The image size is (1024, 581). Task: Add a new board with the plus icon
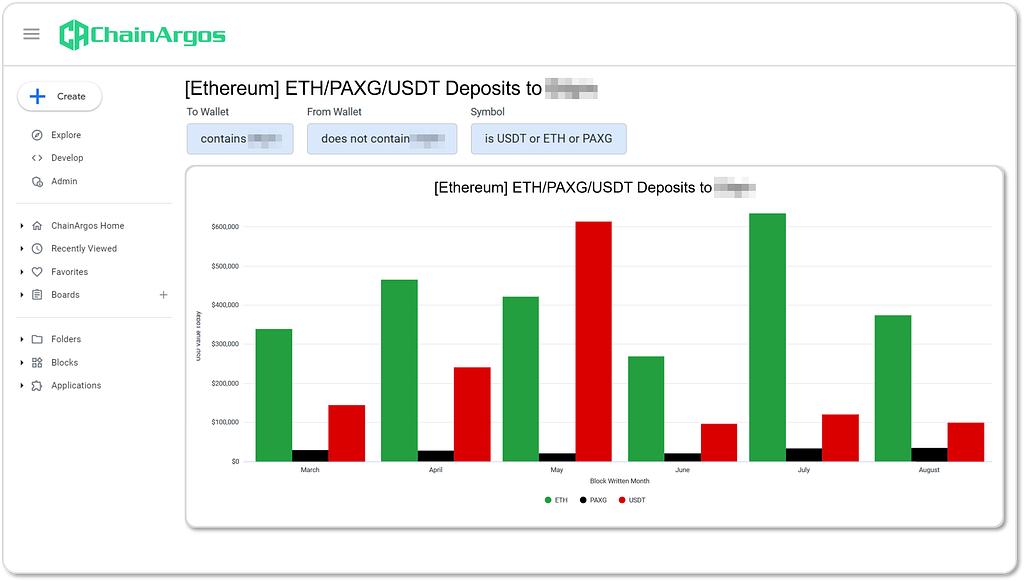(x=163, y=295)
